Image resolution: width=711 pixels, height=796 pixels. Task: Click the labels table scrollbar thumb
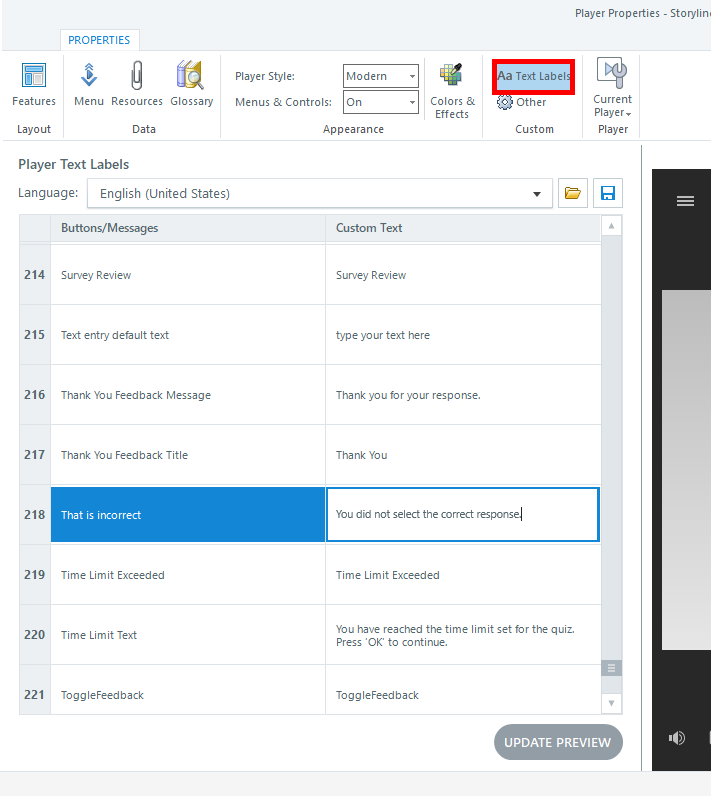(612, 668)
